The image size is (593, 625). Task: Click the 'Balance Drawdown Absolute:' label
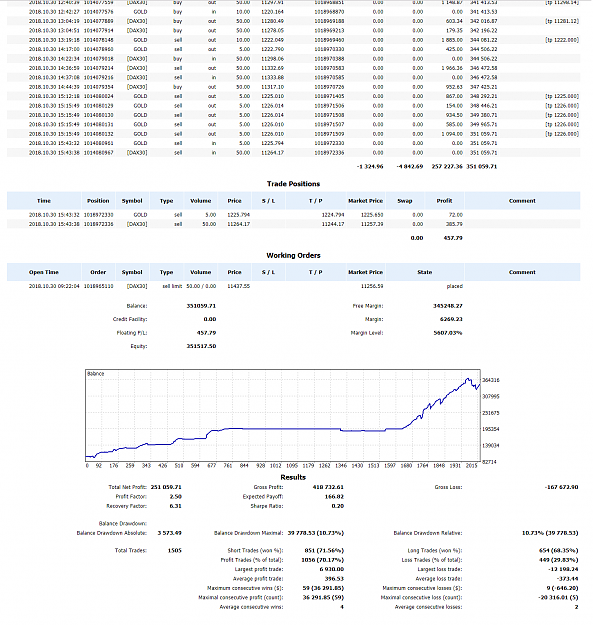(x=112, y=533)
